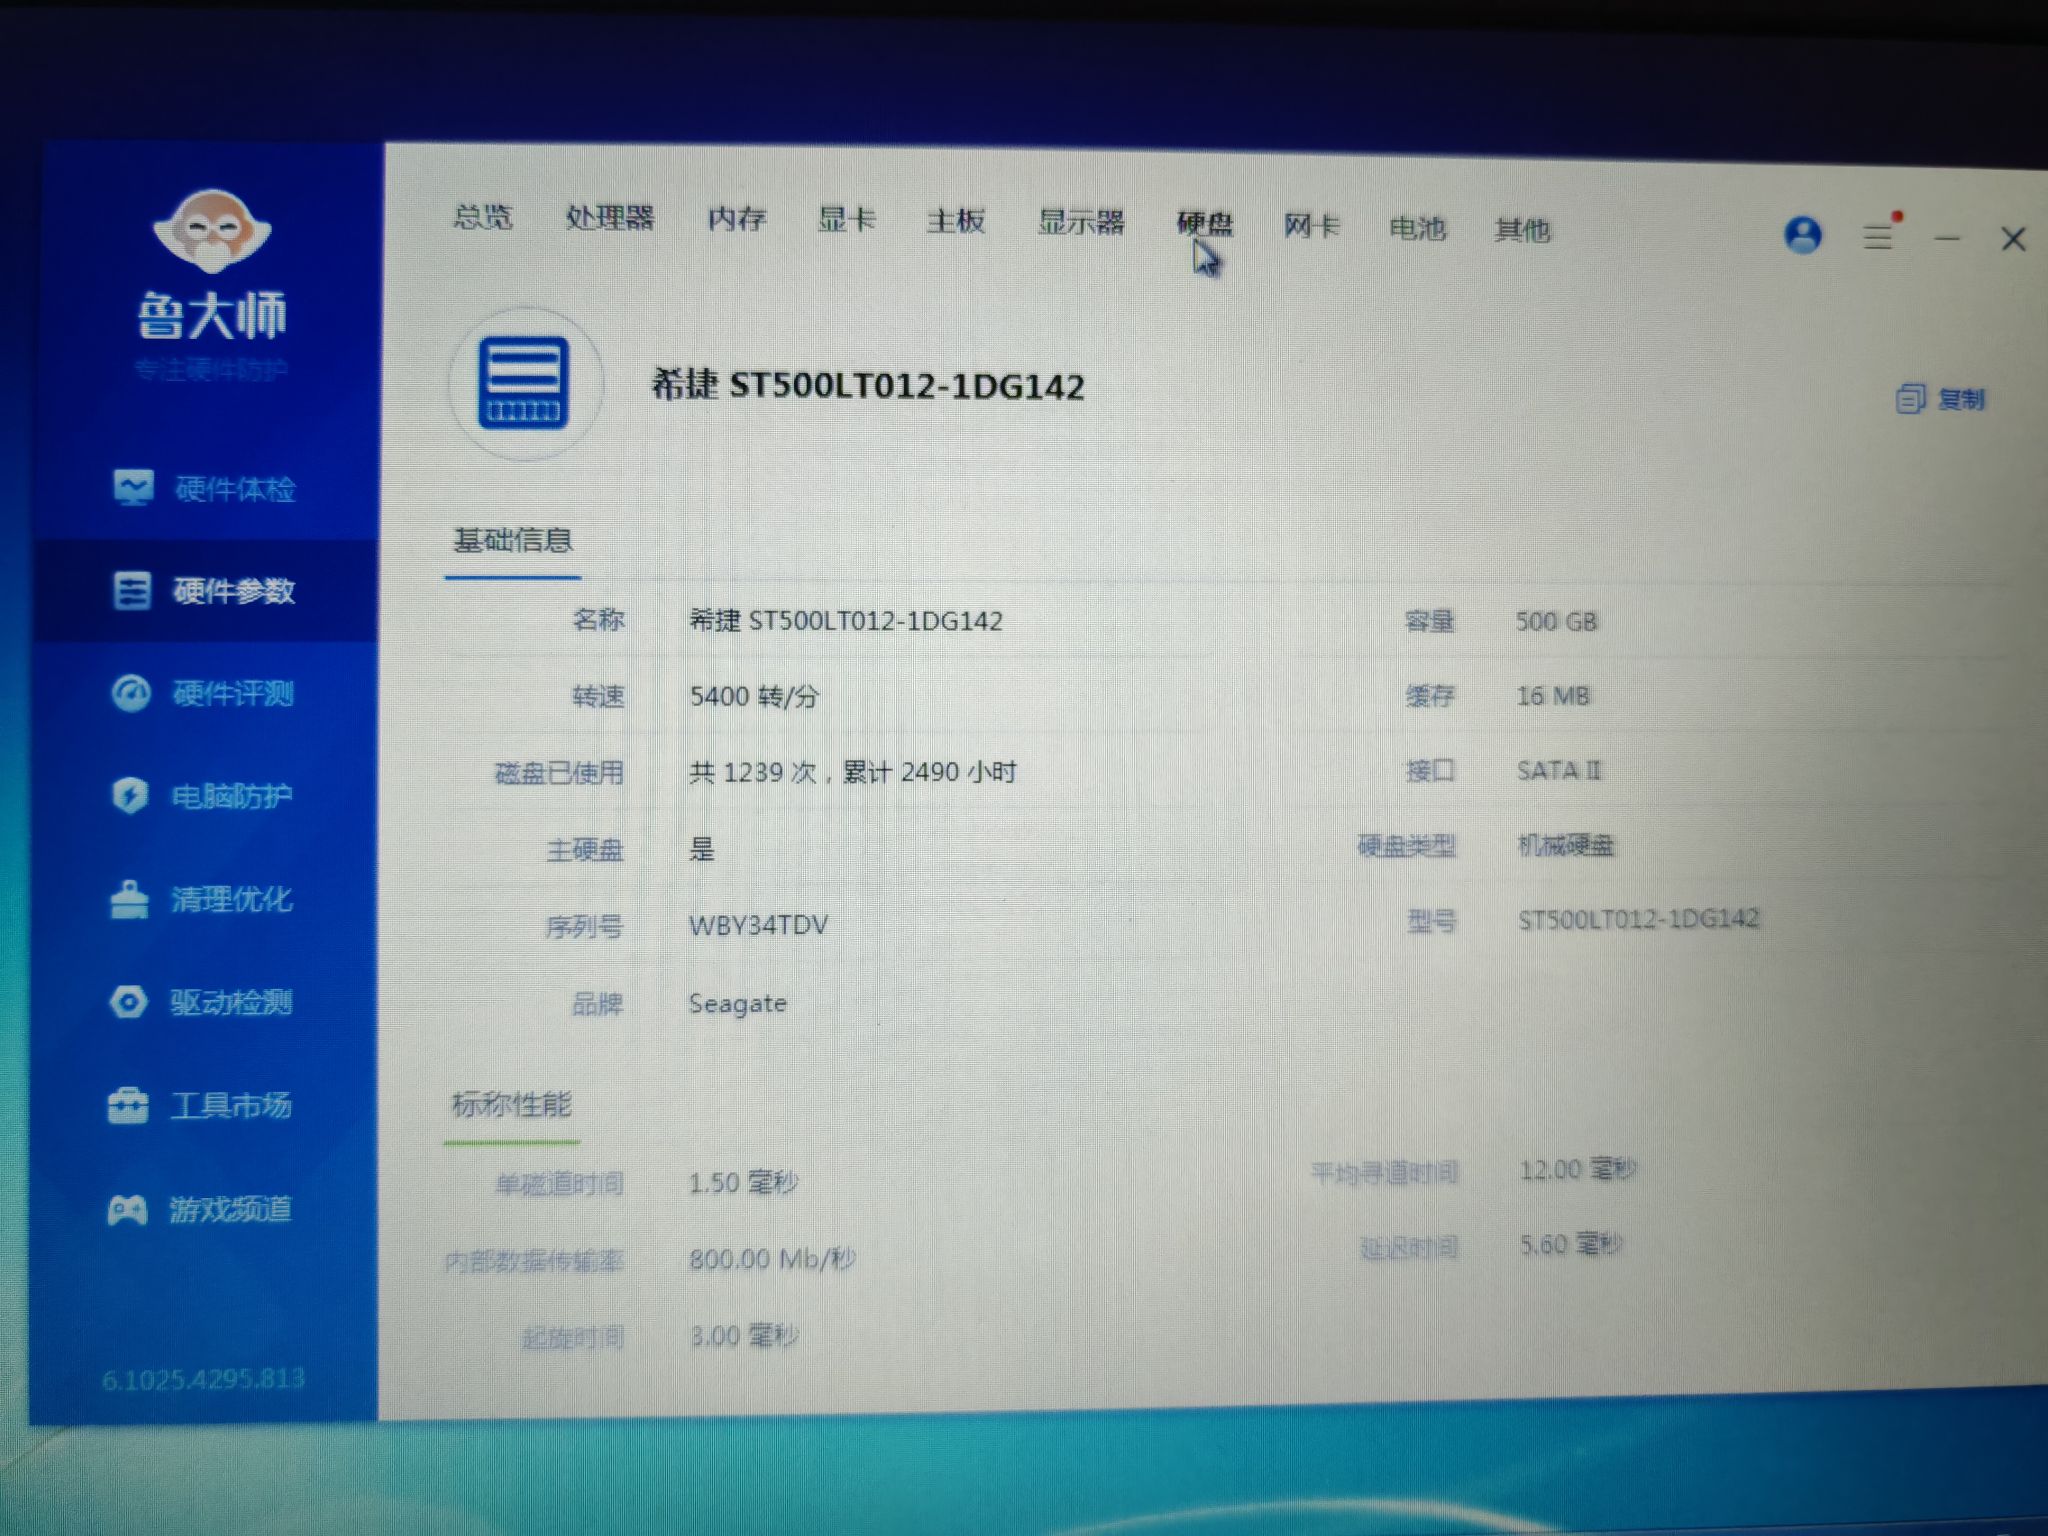This screenshot has width=2048, height=1536.
Task: Switch to 处理器 processor tab
Action: 610,217
